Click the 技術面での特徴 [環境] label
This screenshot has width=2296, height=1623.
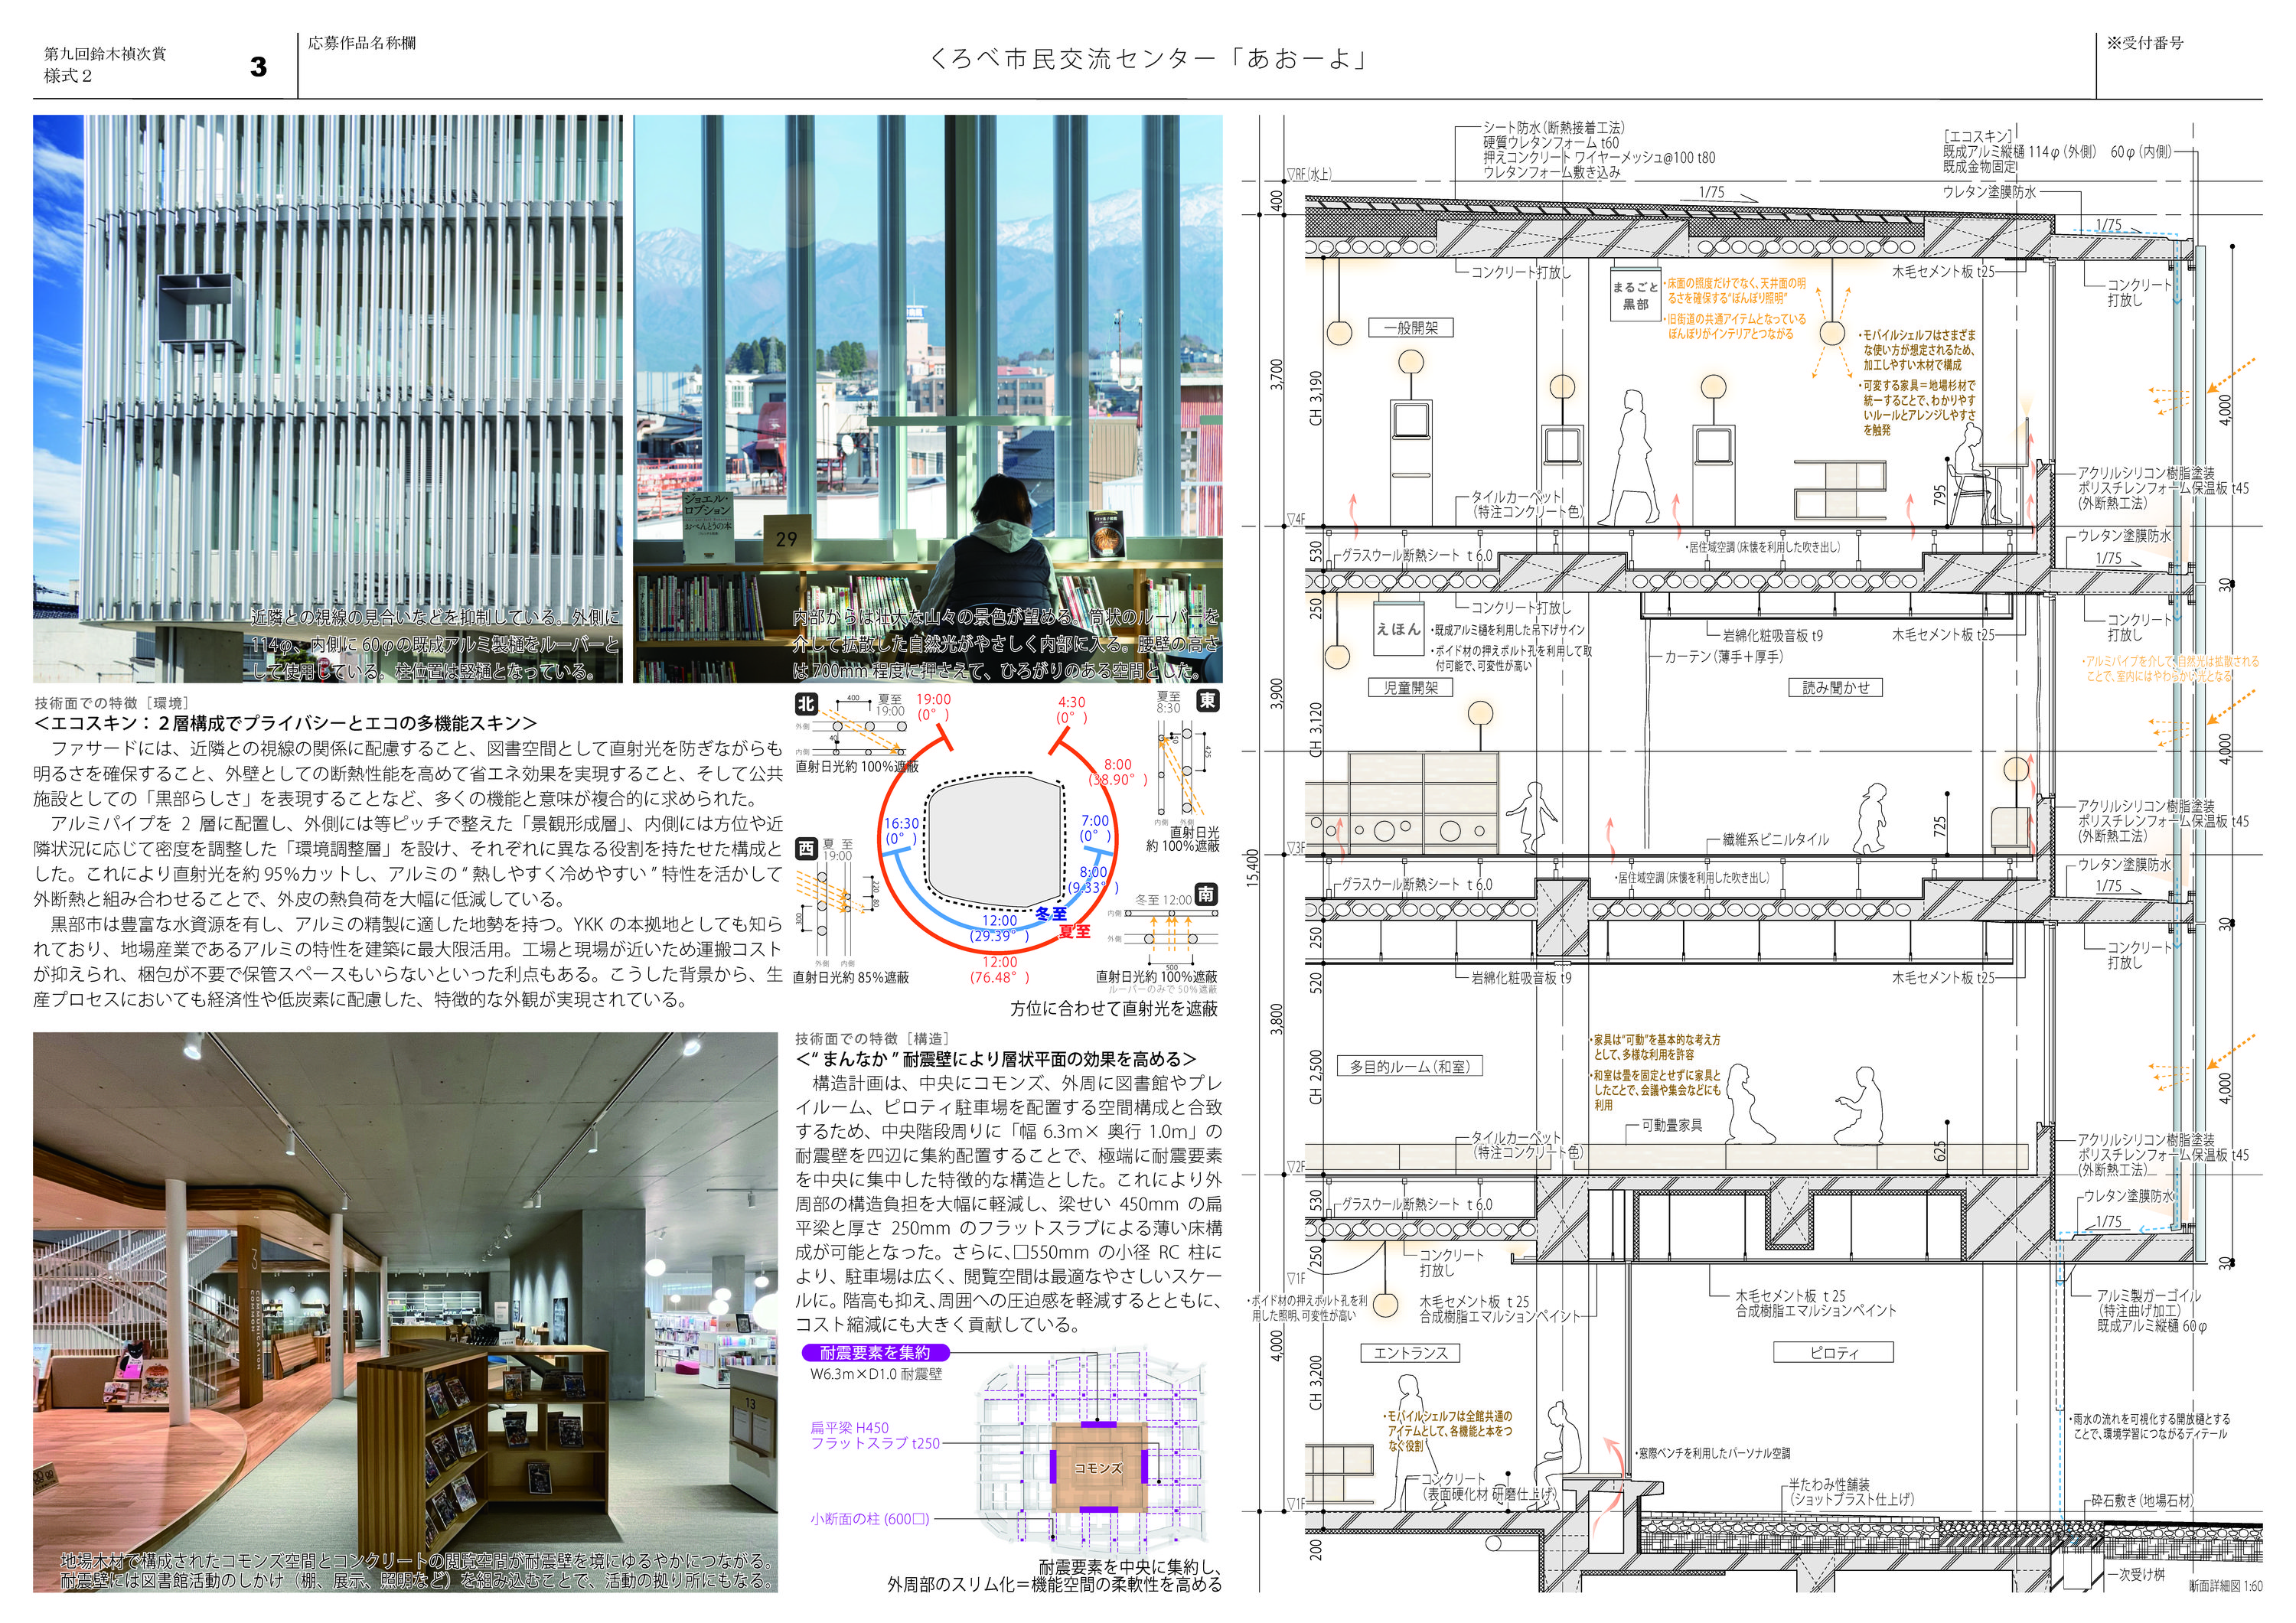(111, 703)
